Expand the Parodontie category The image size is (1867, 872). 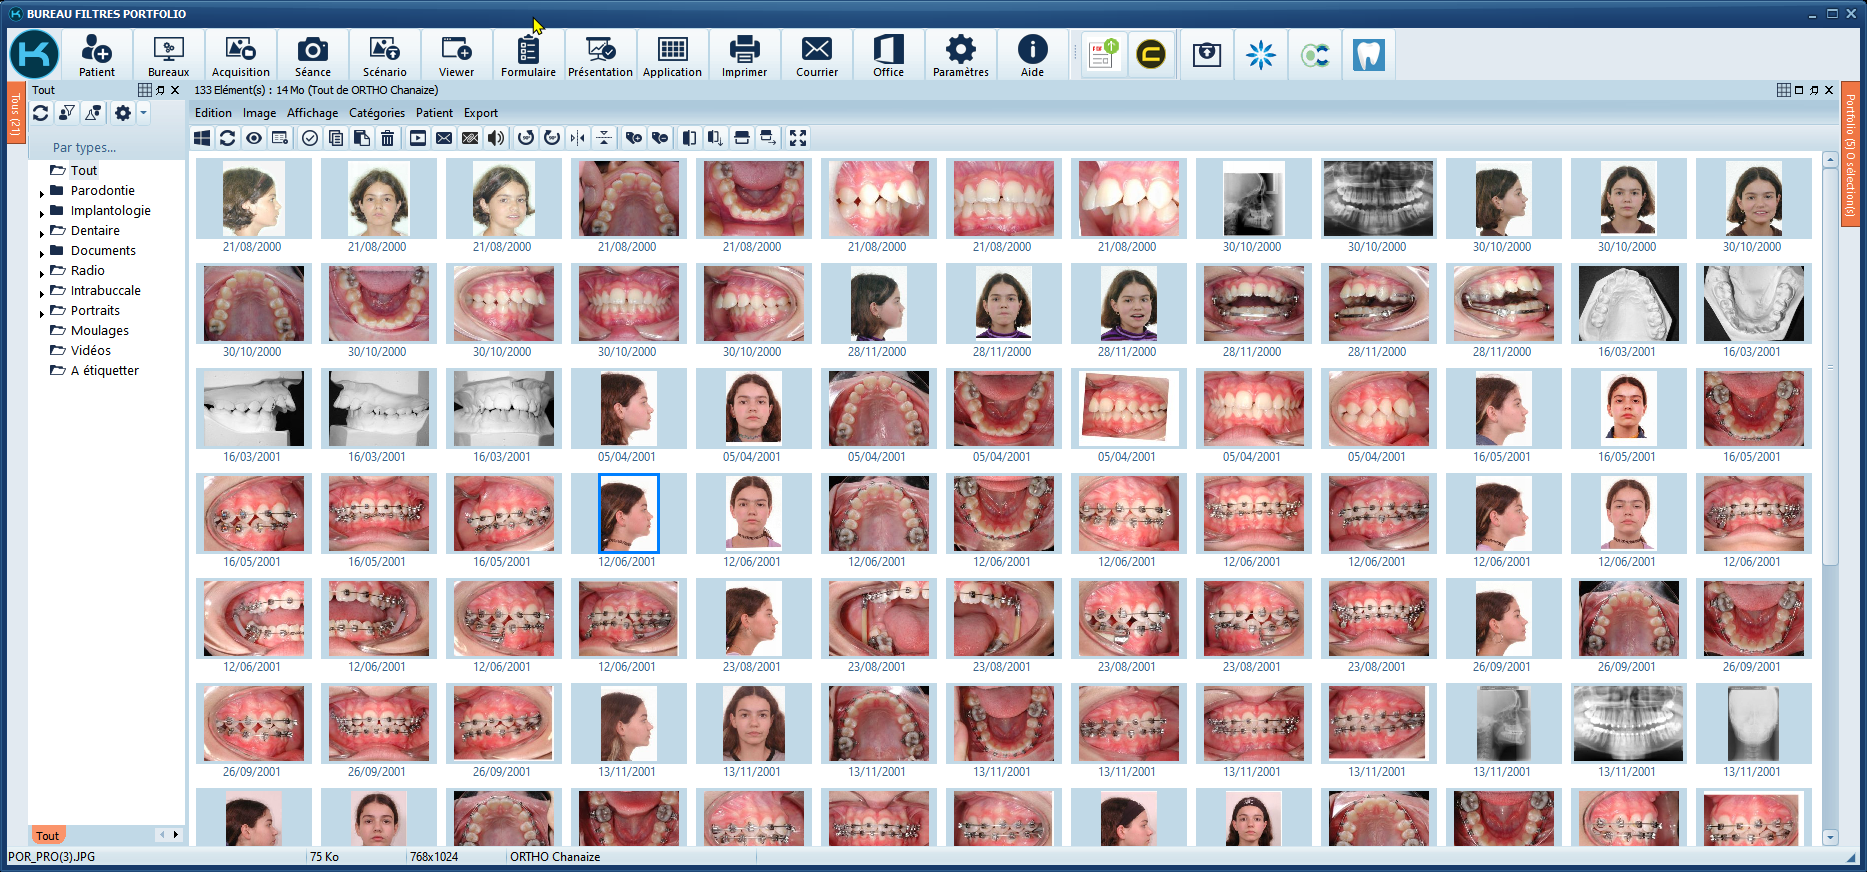point(42,193)
